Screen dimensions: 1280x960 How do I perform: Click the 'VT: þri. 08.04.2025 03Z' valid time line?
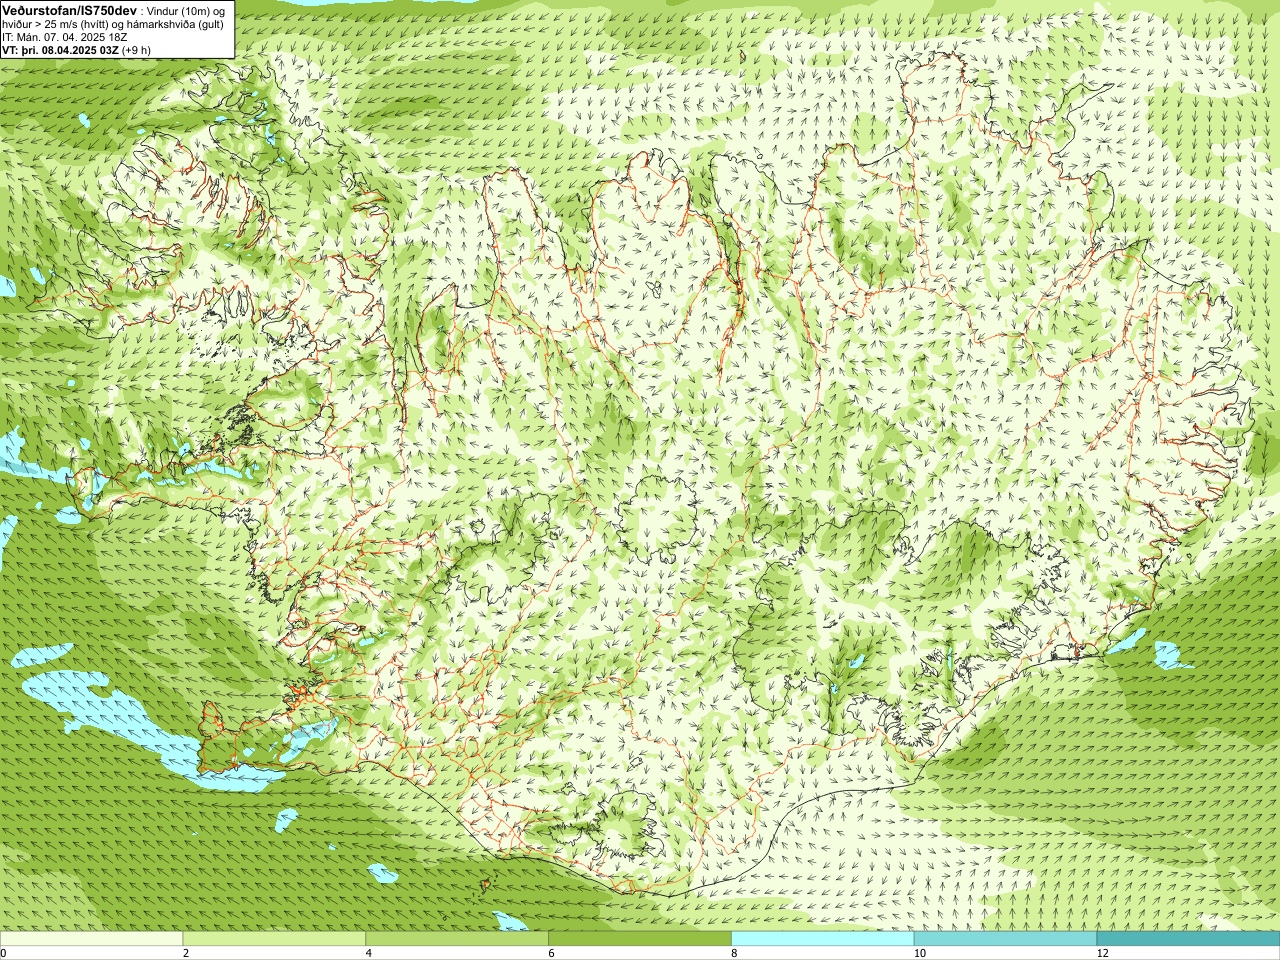(60, 50)
